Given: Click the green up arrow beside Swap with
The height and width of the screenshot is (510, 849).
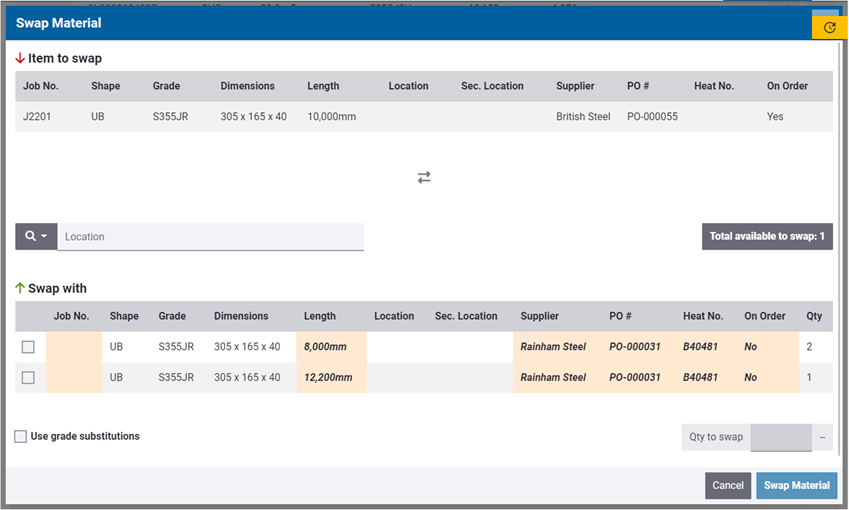Looking at the screenshot, I should click(20, 288).
